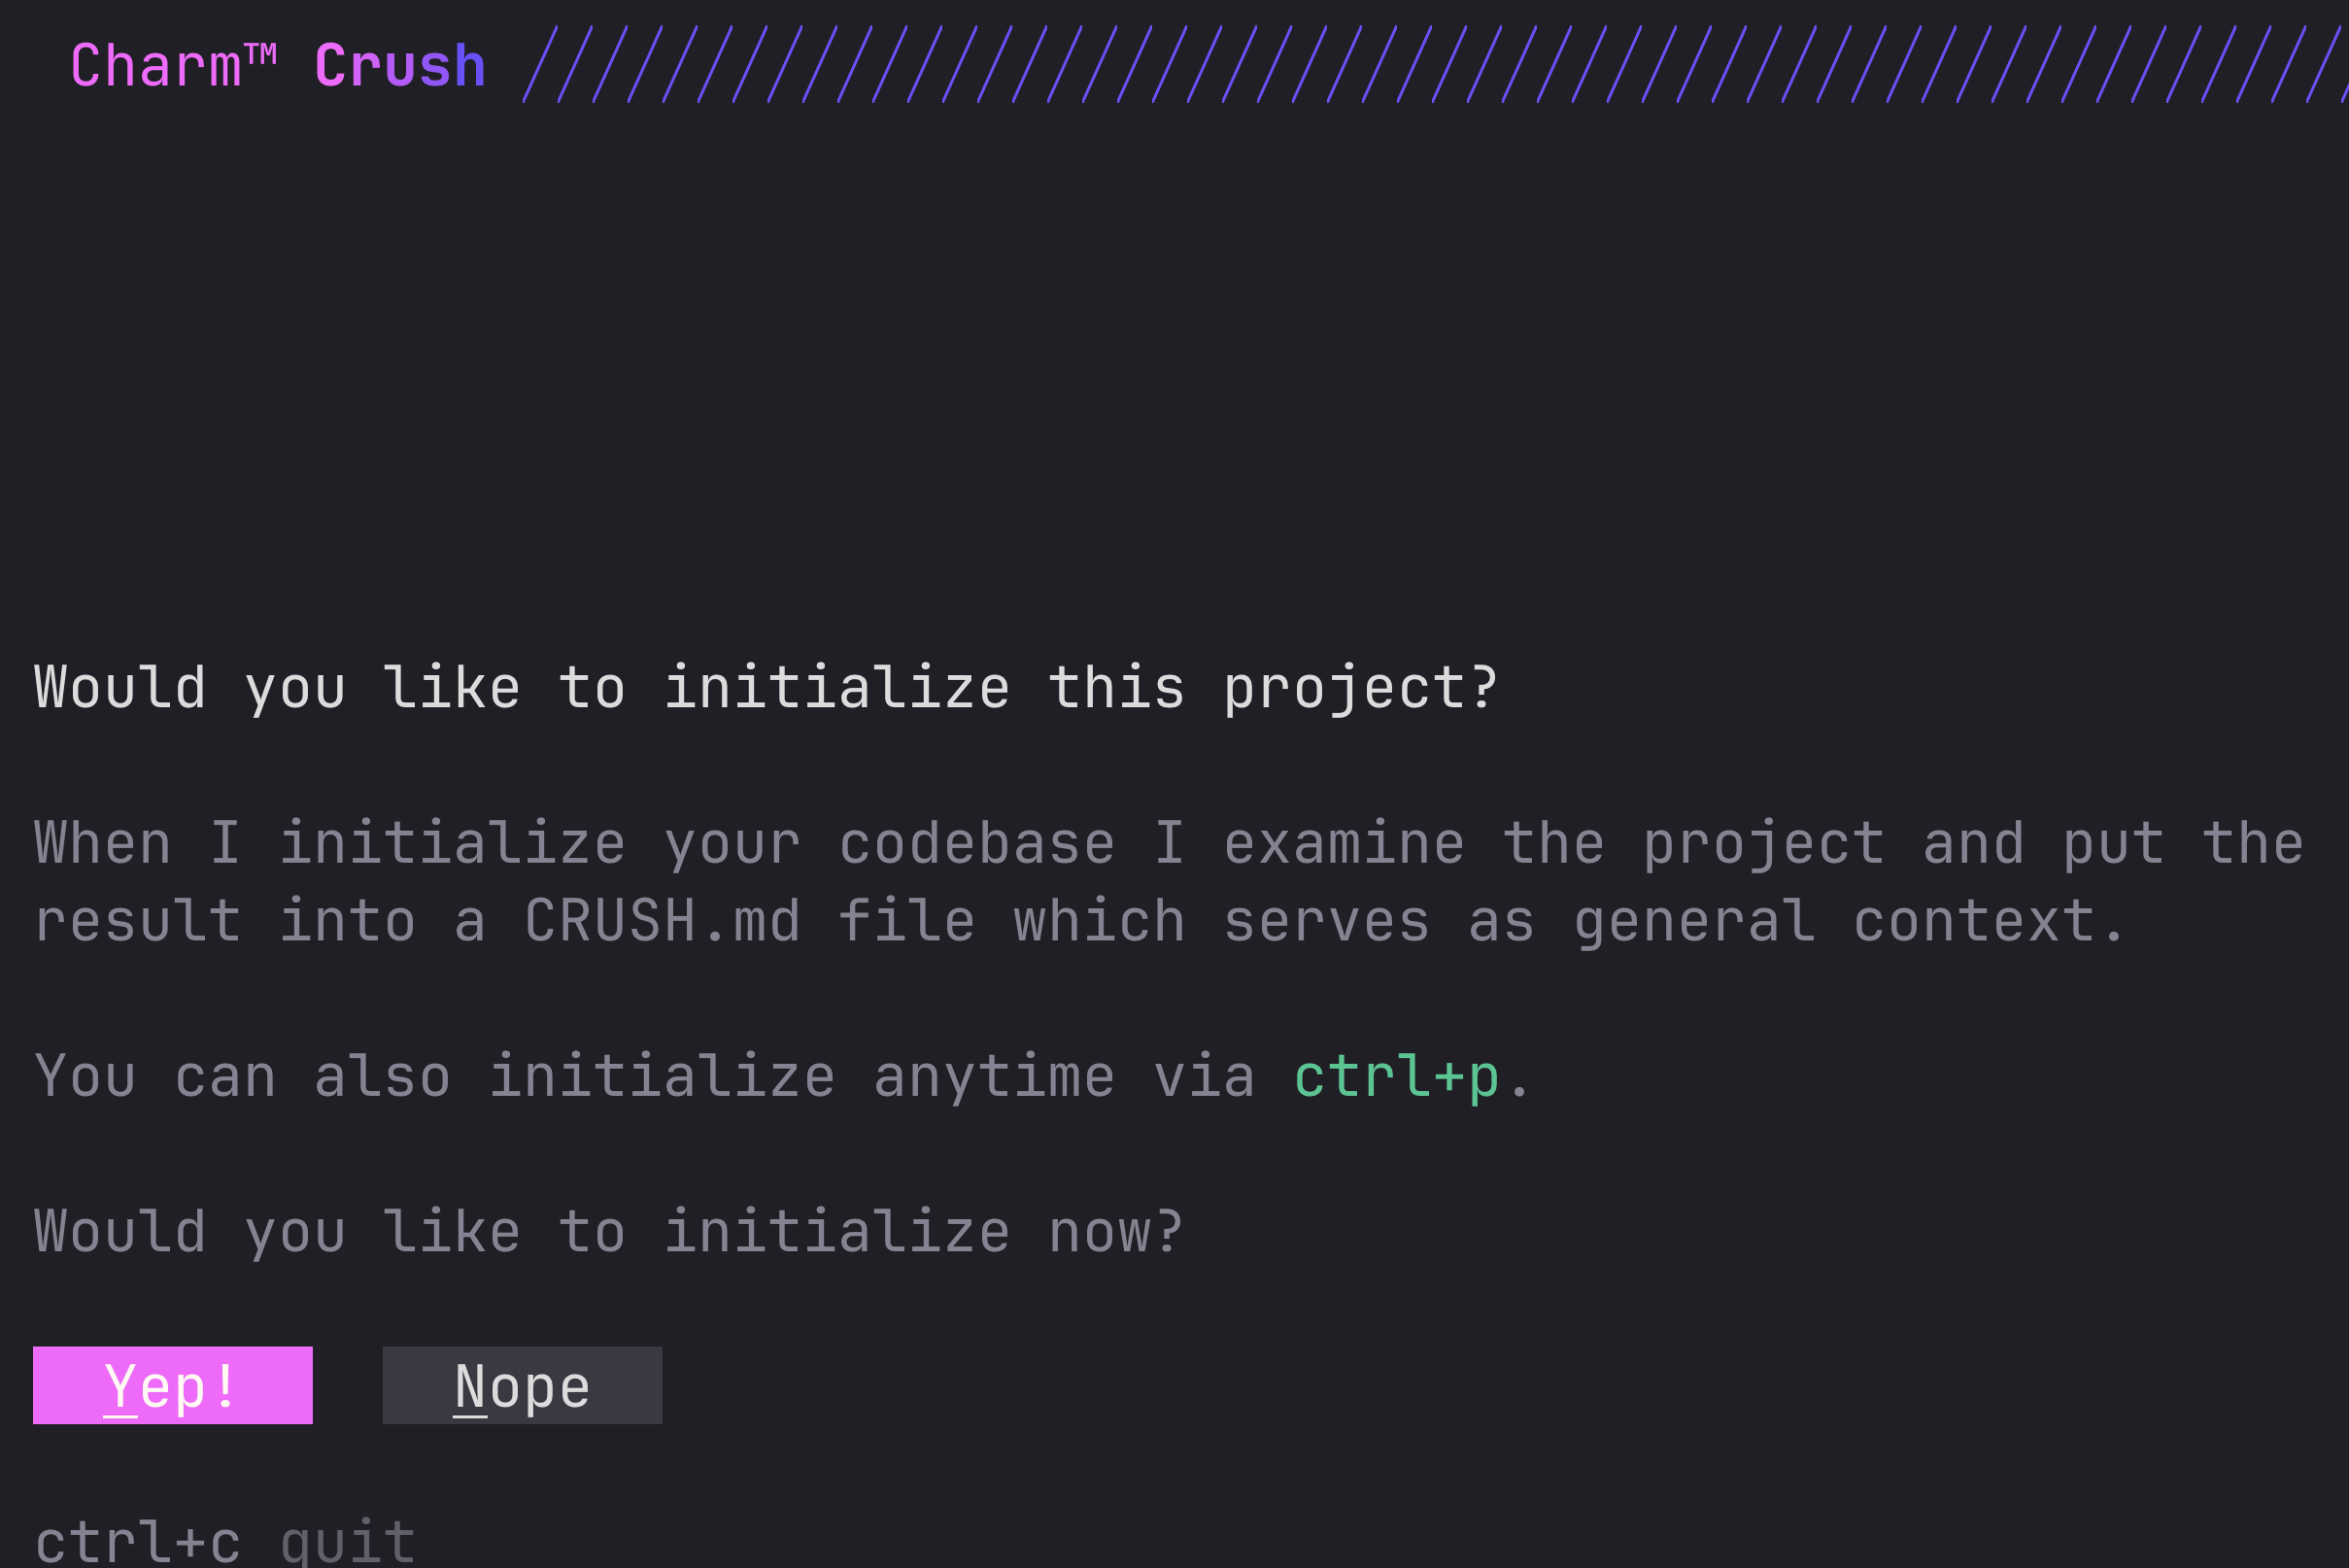Click the underlined N in Nope
This screenshot has height=1568, width=2349.
[x=470, y=1387]
